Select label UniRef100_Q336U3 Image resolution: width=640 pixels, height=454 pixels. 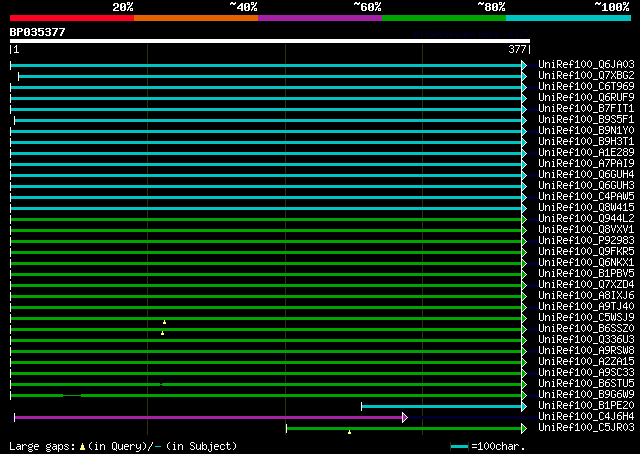pos(586,340)
